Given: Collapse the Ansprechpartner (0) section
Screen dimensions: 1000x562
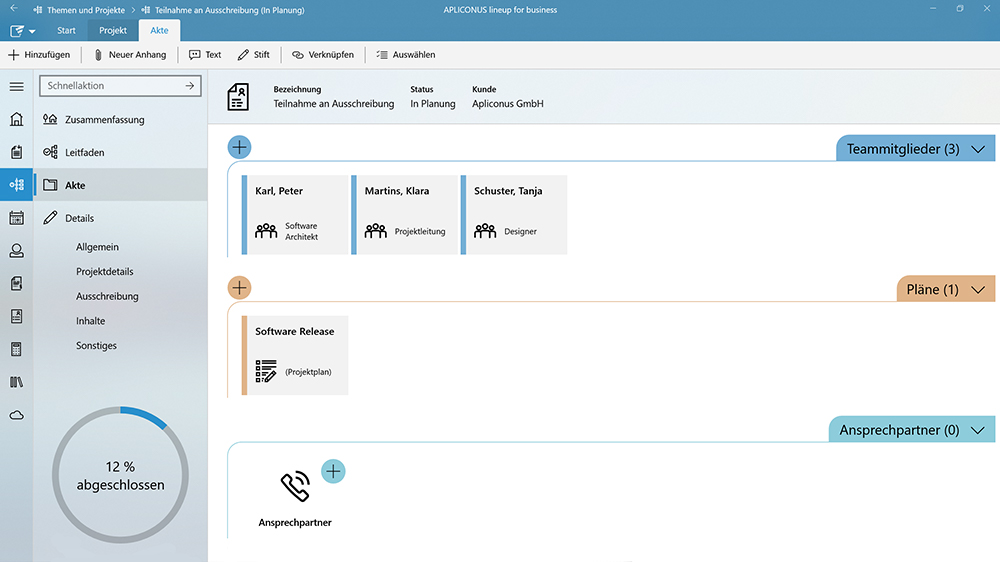Looking at the screenshot, I should (978, 431).
